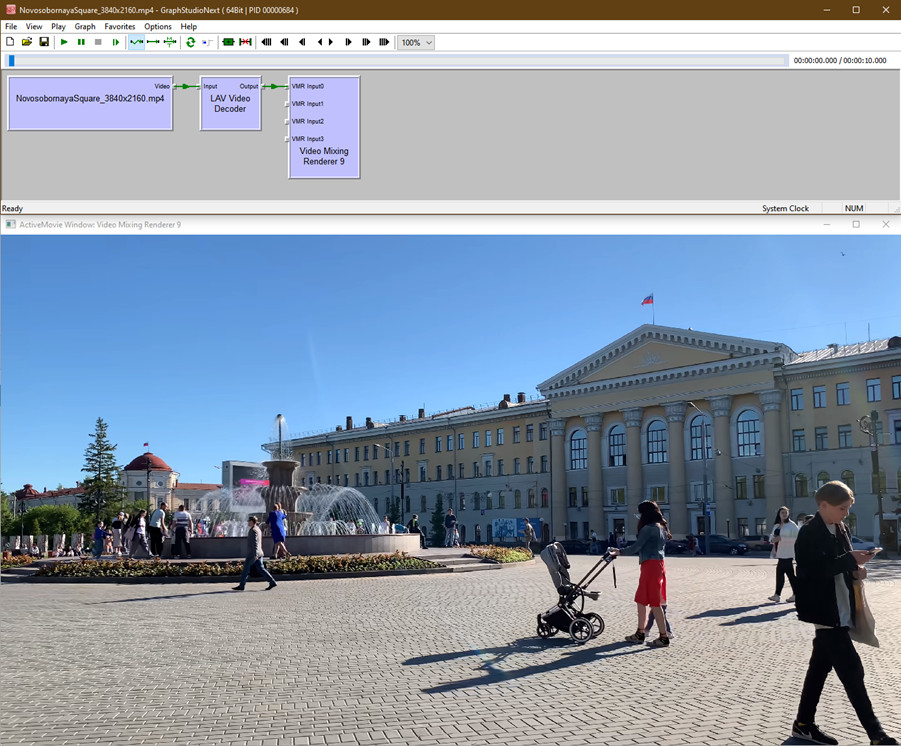Image resolution: width=901 pixels, height=746 pixels.
Task: Click the green circular Refresh arrows icon
Action: (x=190, y=42)
